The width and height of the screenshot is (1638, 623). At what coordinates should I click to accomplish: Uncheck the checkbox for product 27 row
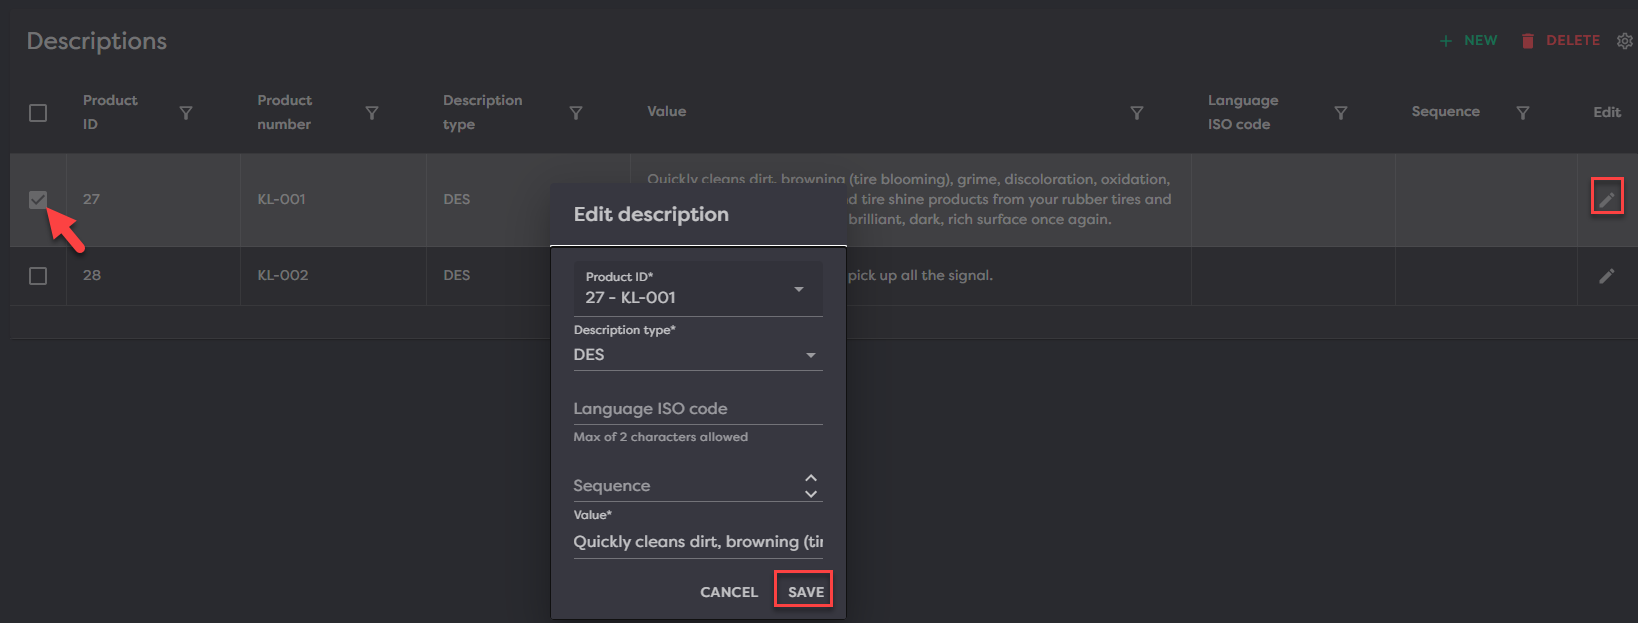click(38, 199)
